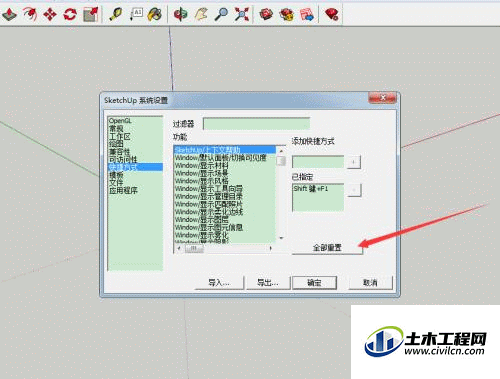The height and width of the screenshot is (379, 500).
Task: Select the Push/Pull tool
Action: pyautogui.click(x=9, y=14)
